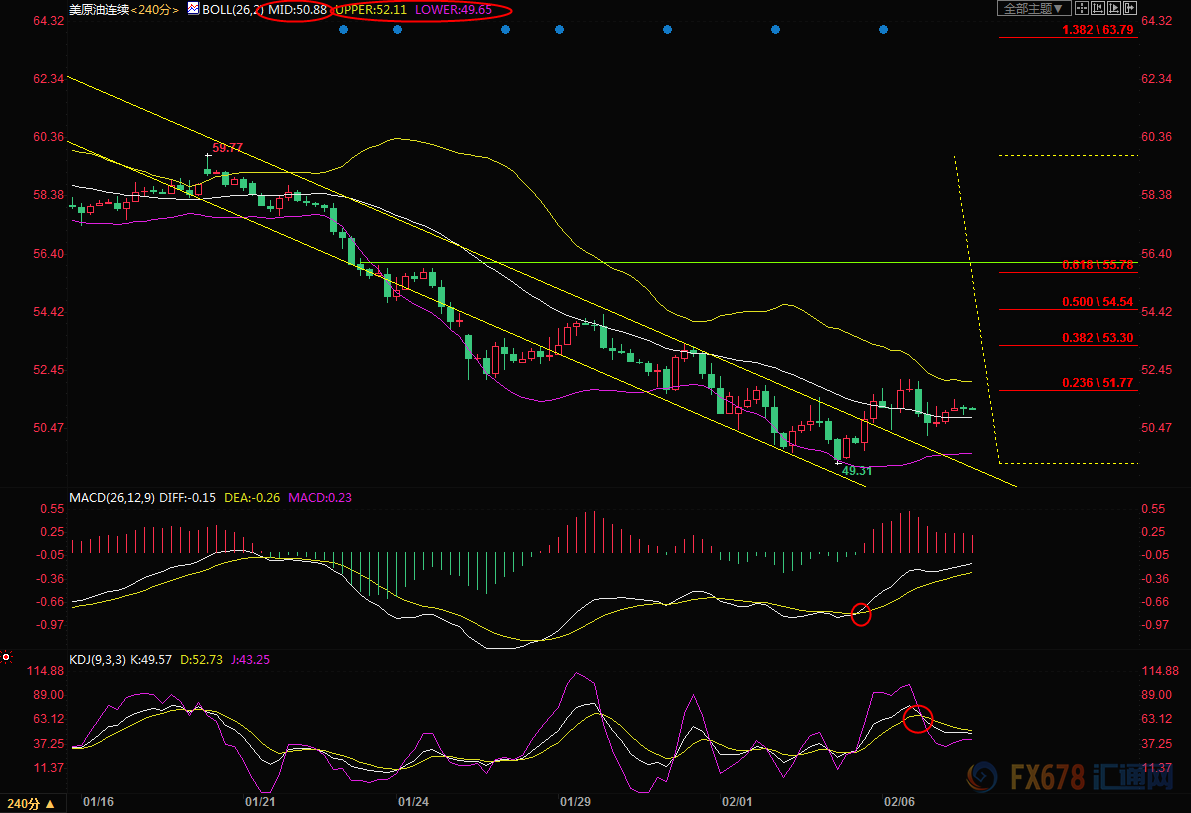
Task: Click the 1.382 \ 63.79 Fibonacci level label
Action: point(1097,30)
